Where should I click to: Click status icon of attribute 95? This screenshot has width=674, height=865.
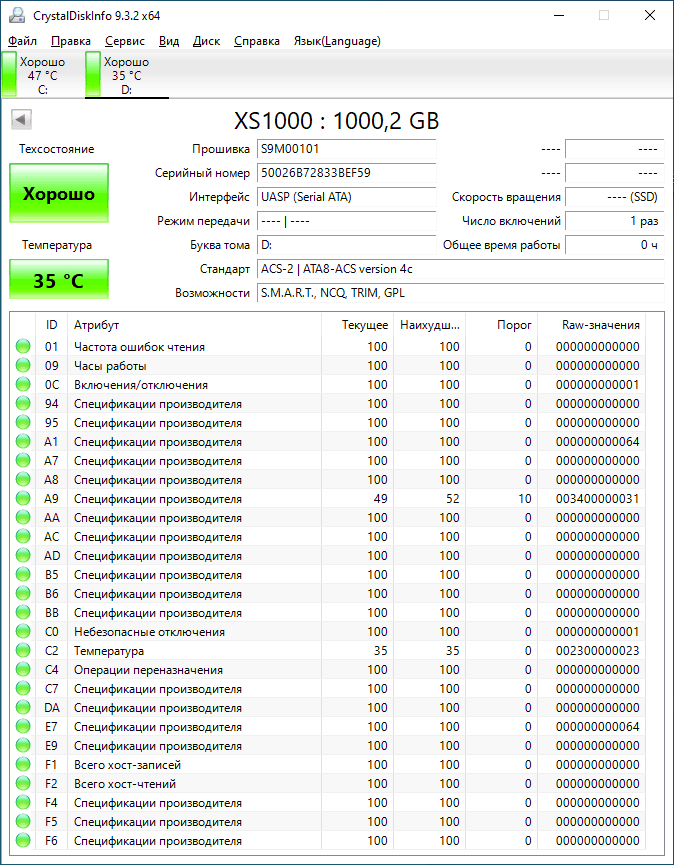(23, 423)
